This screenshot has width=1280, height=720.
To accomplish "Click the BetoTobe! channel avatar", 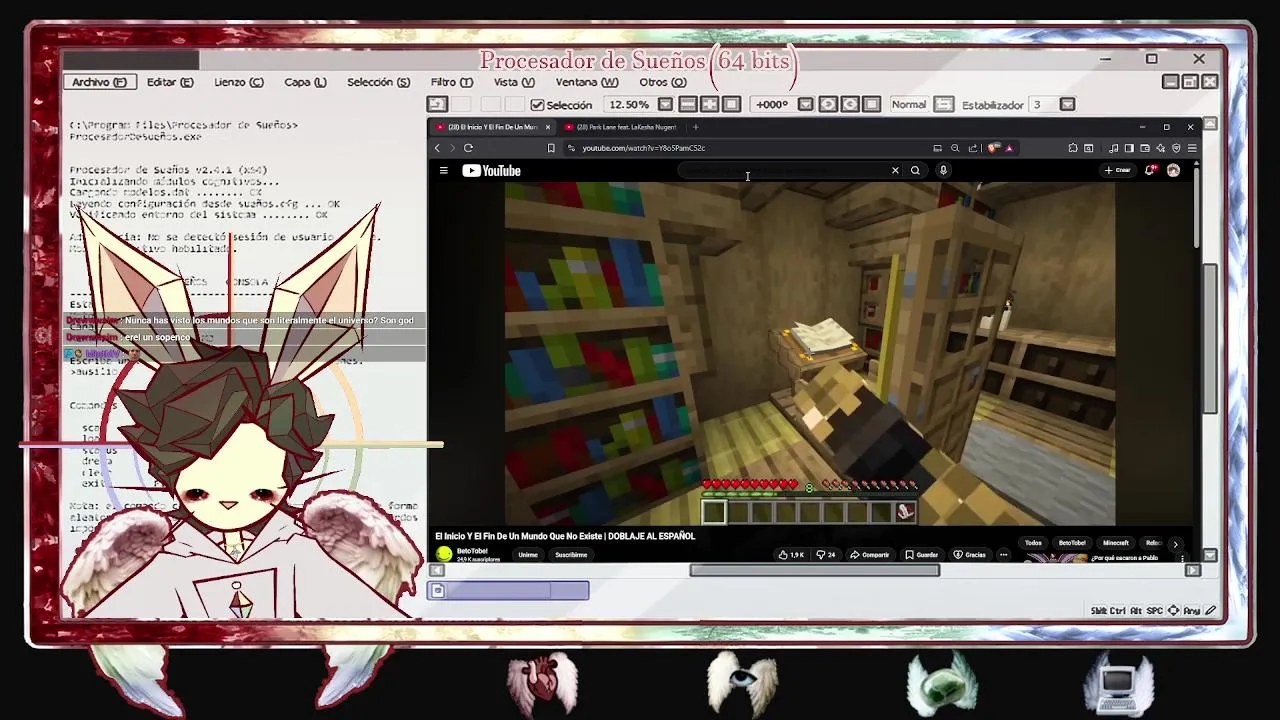I will 444,554.
